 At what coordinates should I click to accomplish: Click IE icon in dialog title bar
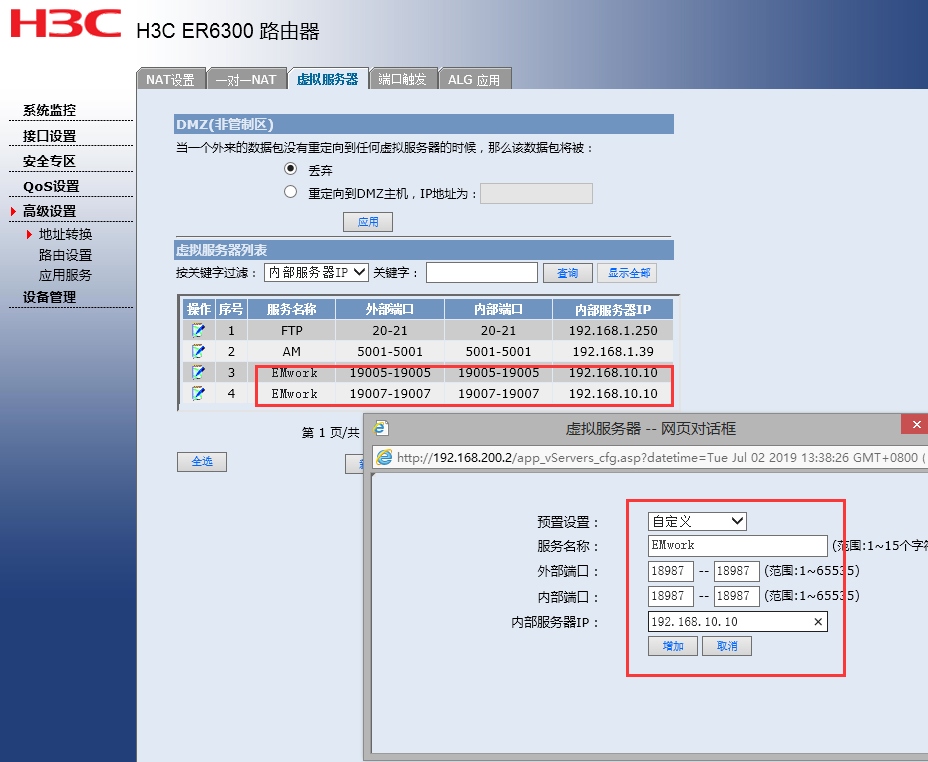pos(381,428)
